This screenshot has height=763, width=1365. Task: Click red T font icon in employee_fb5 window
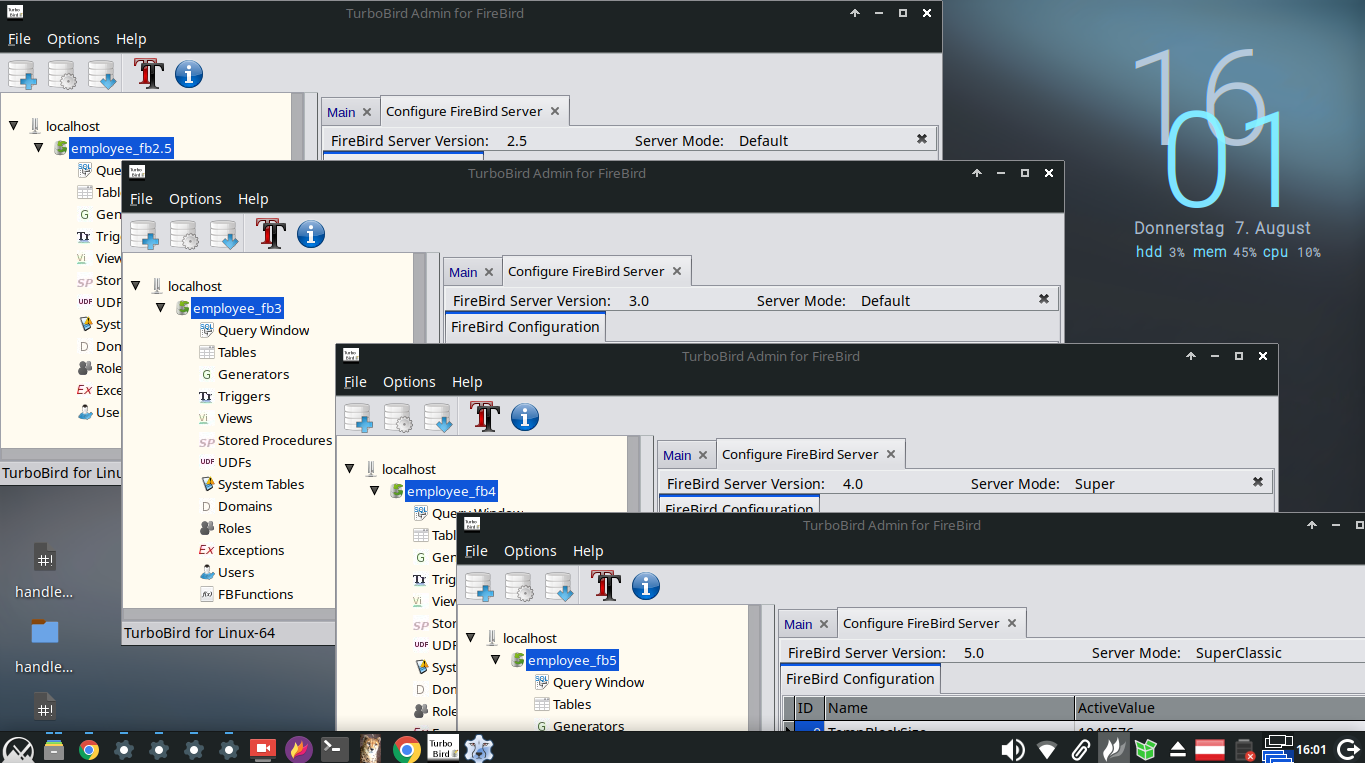click(606, 586)
